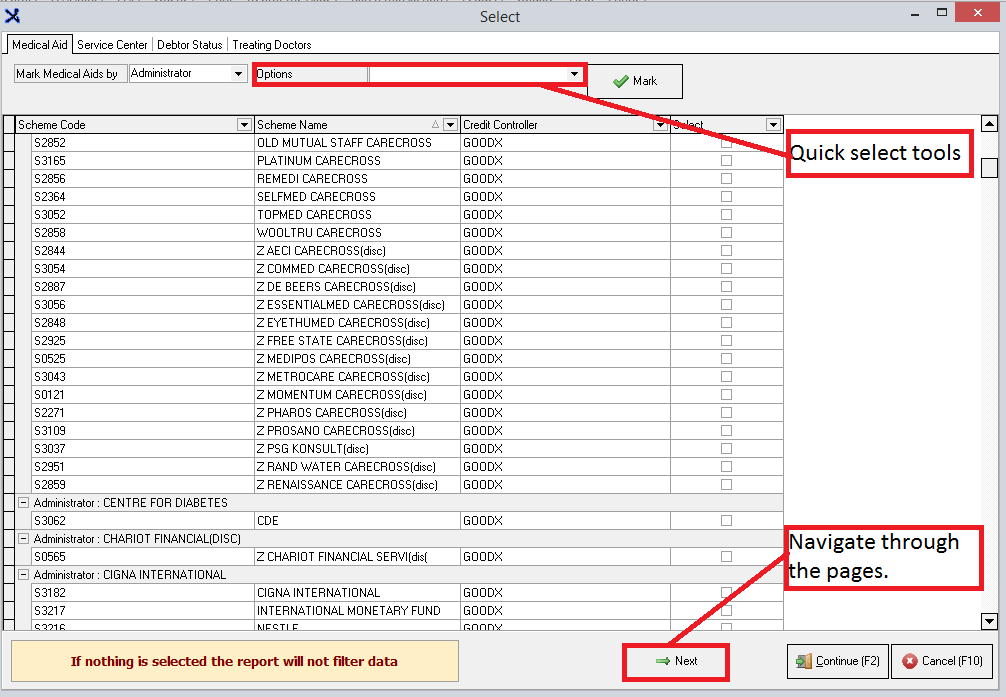Click the sort triangle in the Scheme Name header

[x=435, y=125]
